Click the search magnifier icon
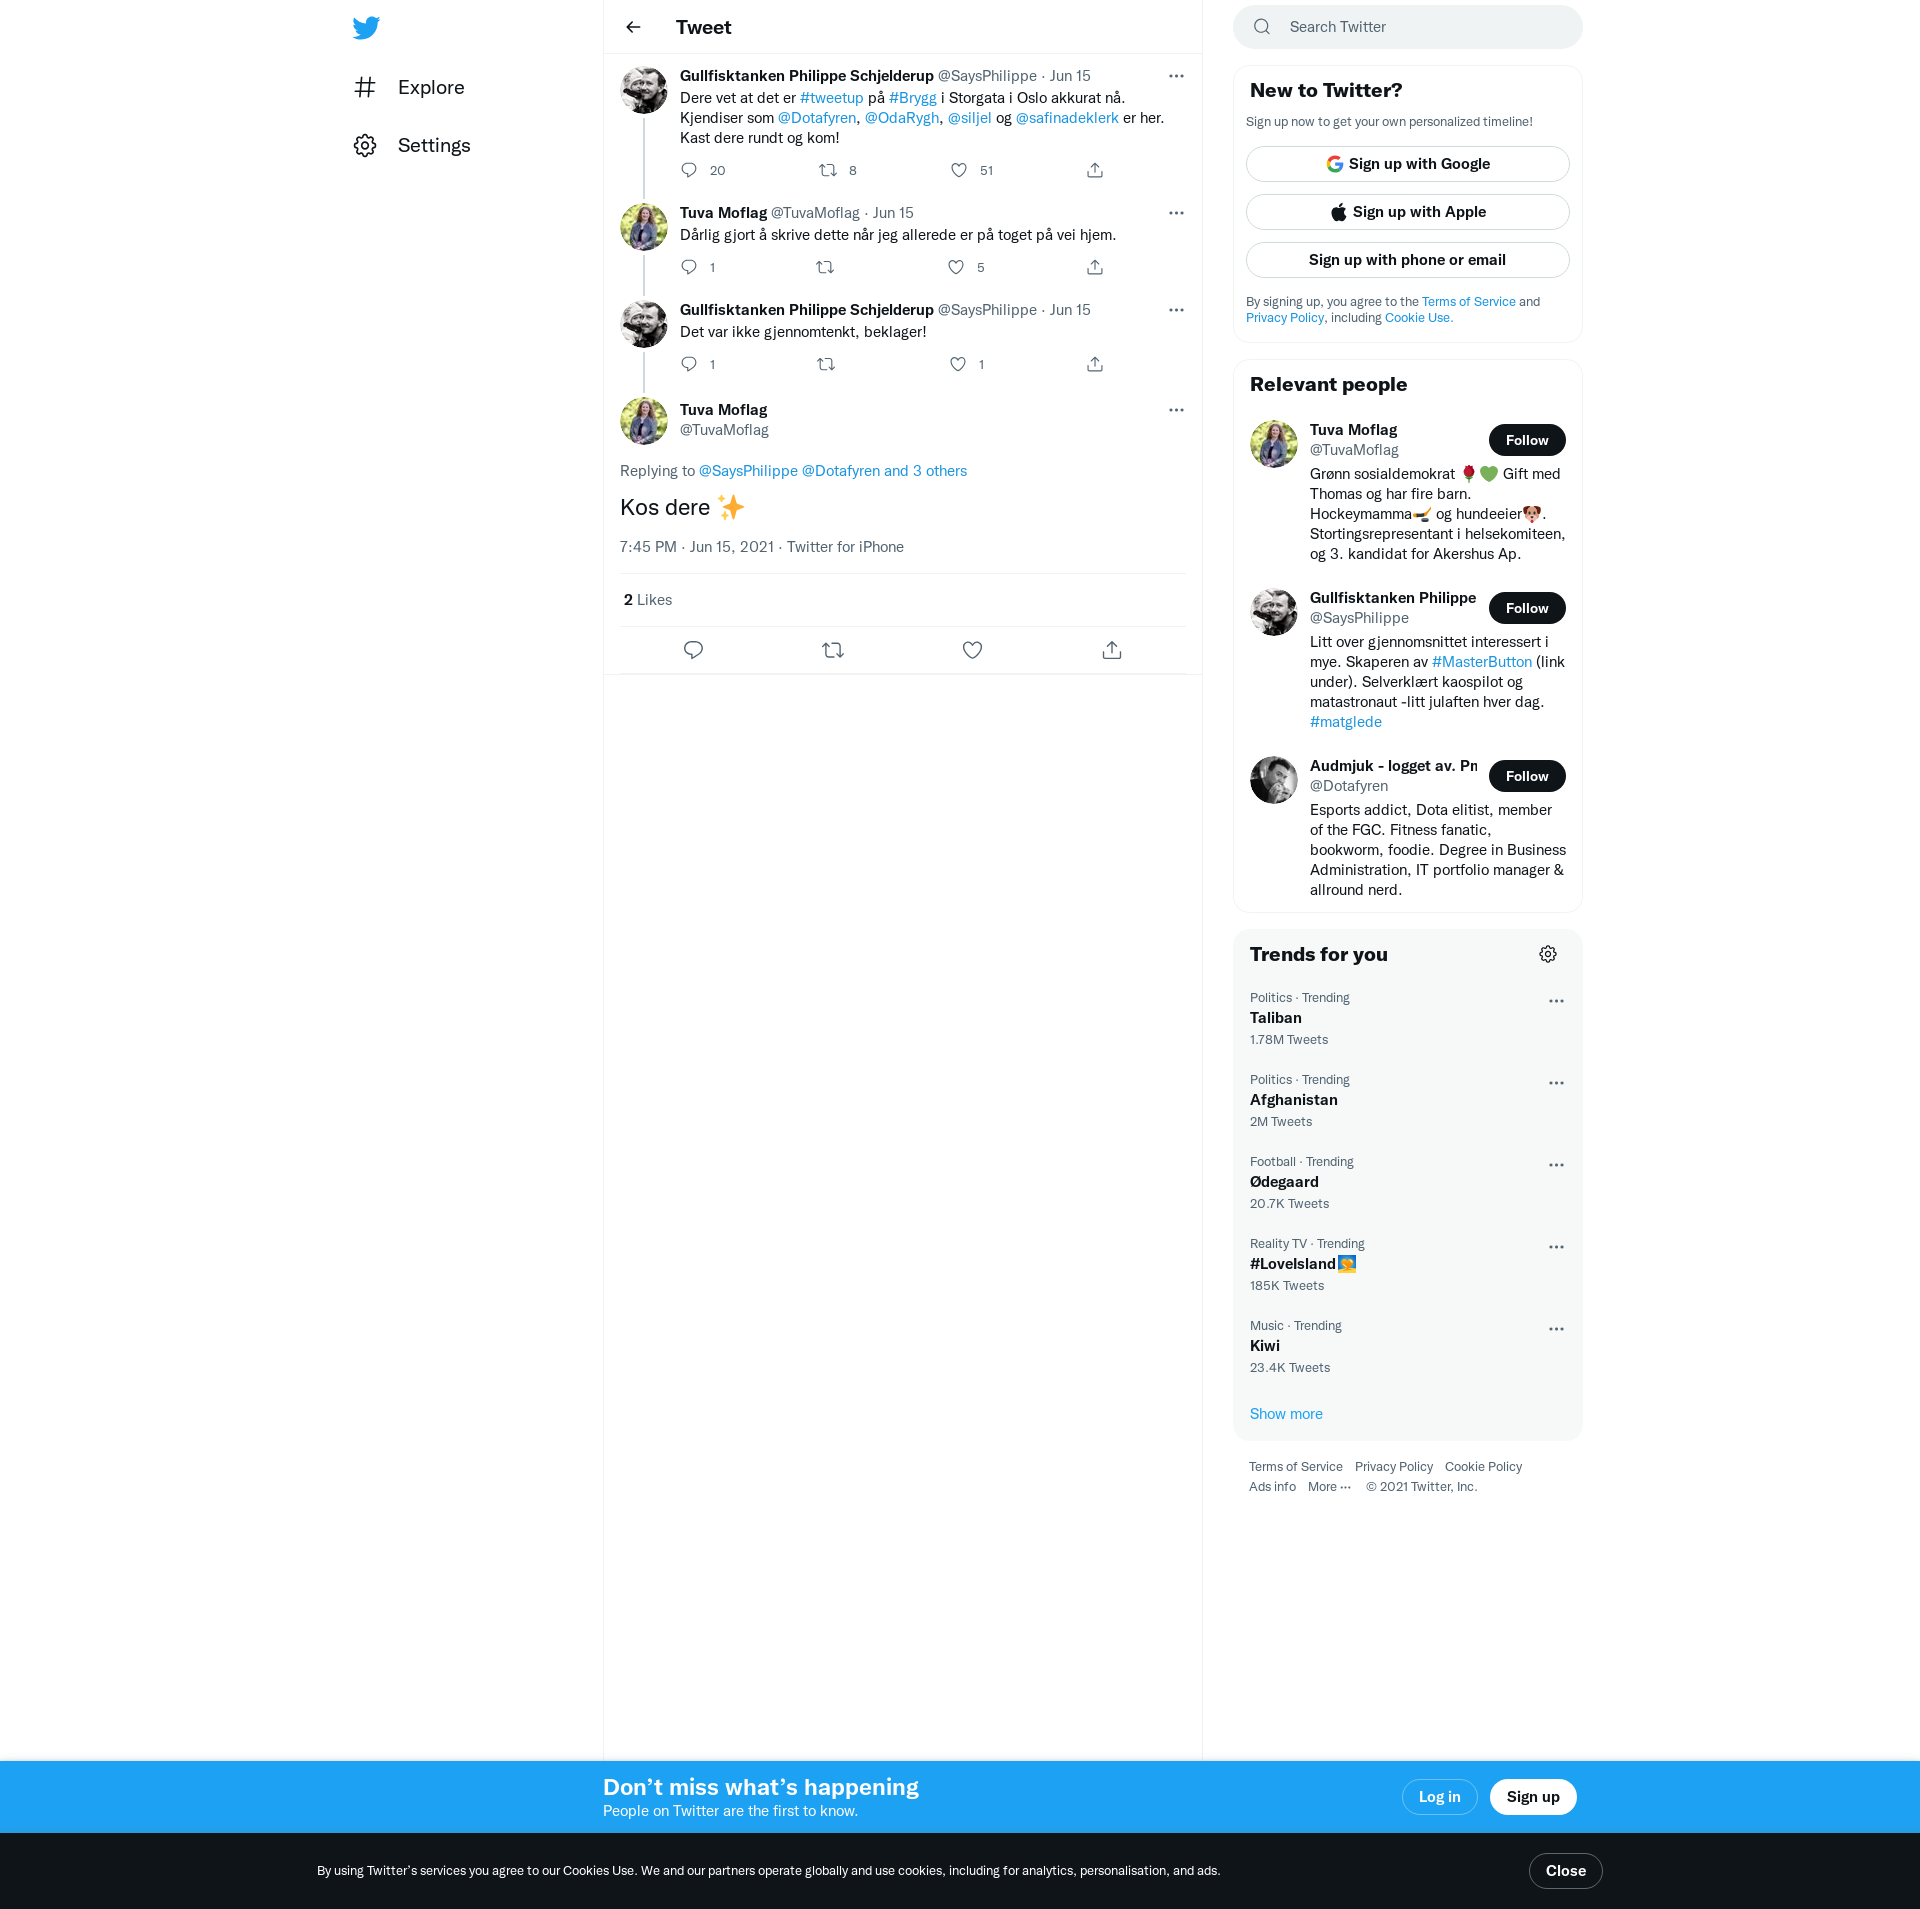 [1262, 27]
